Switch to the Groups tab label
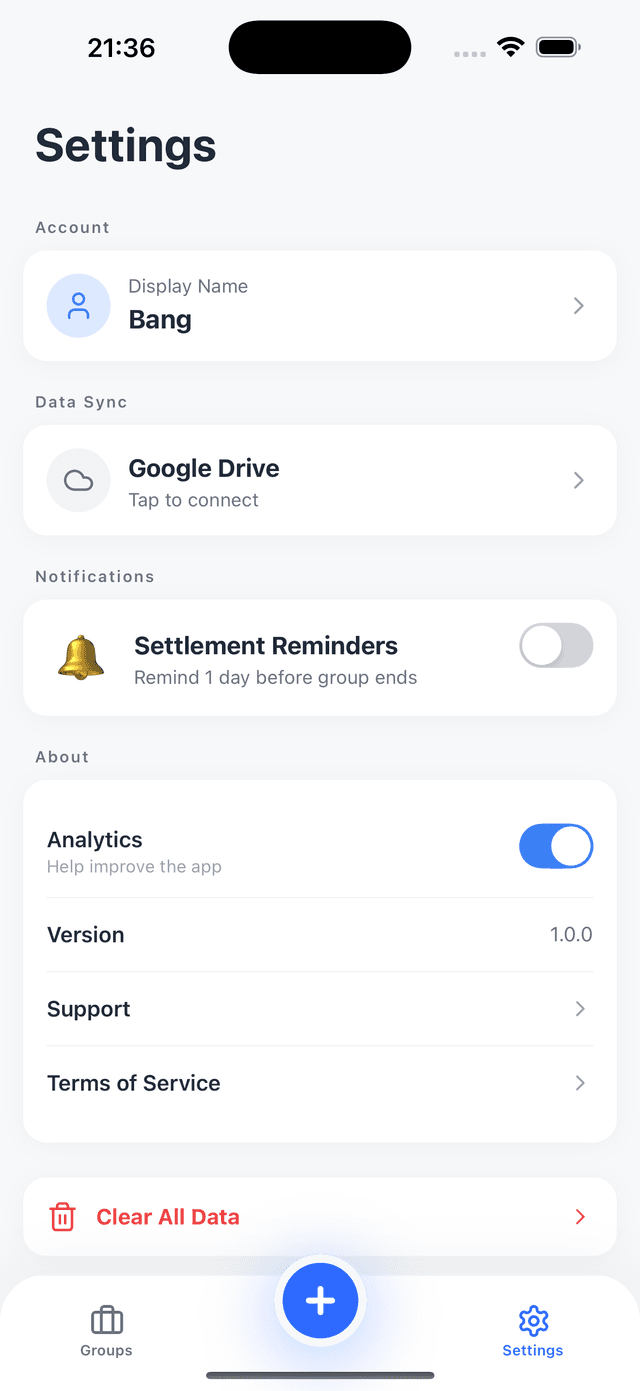Image resolution: width=640 pixels, height=1391 pixels. (x=106, y=1351)
